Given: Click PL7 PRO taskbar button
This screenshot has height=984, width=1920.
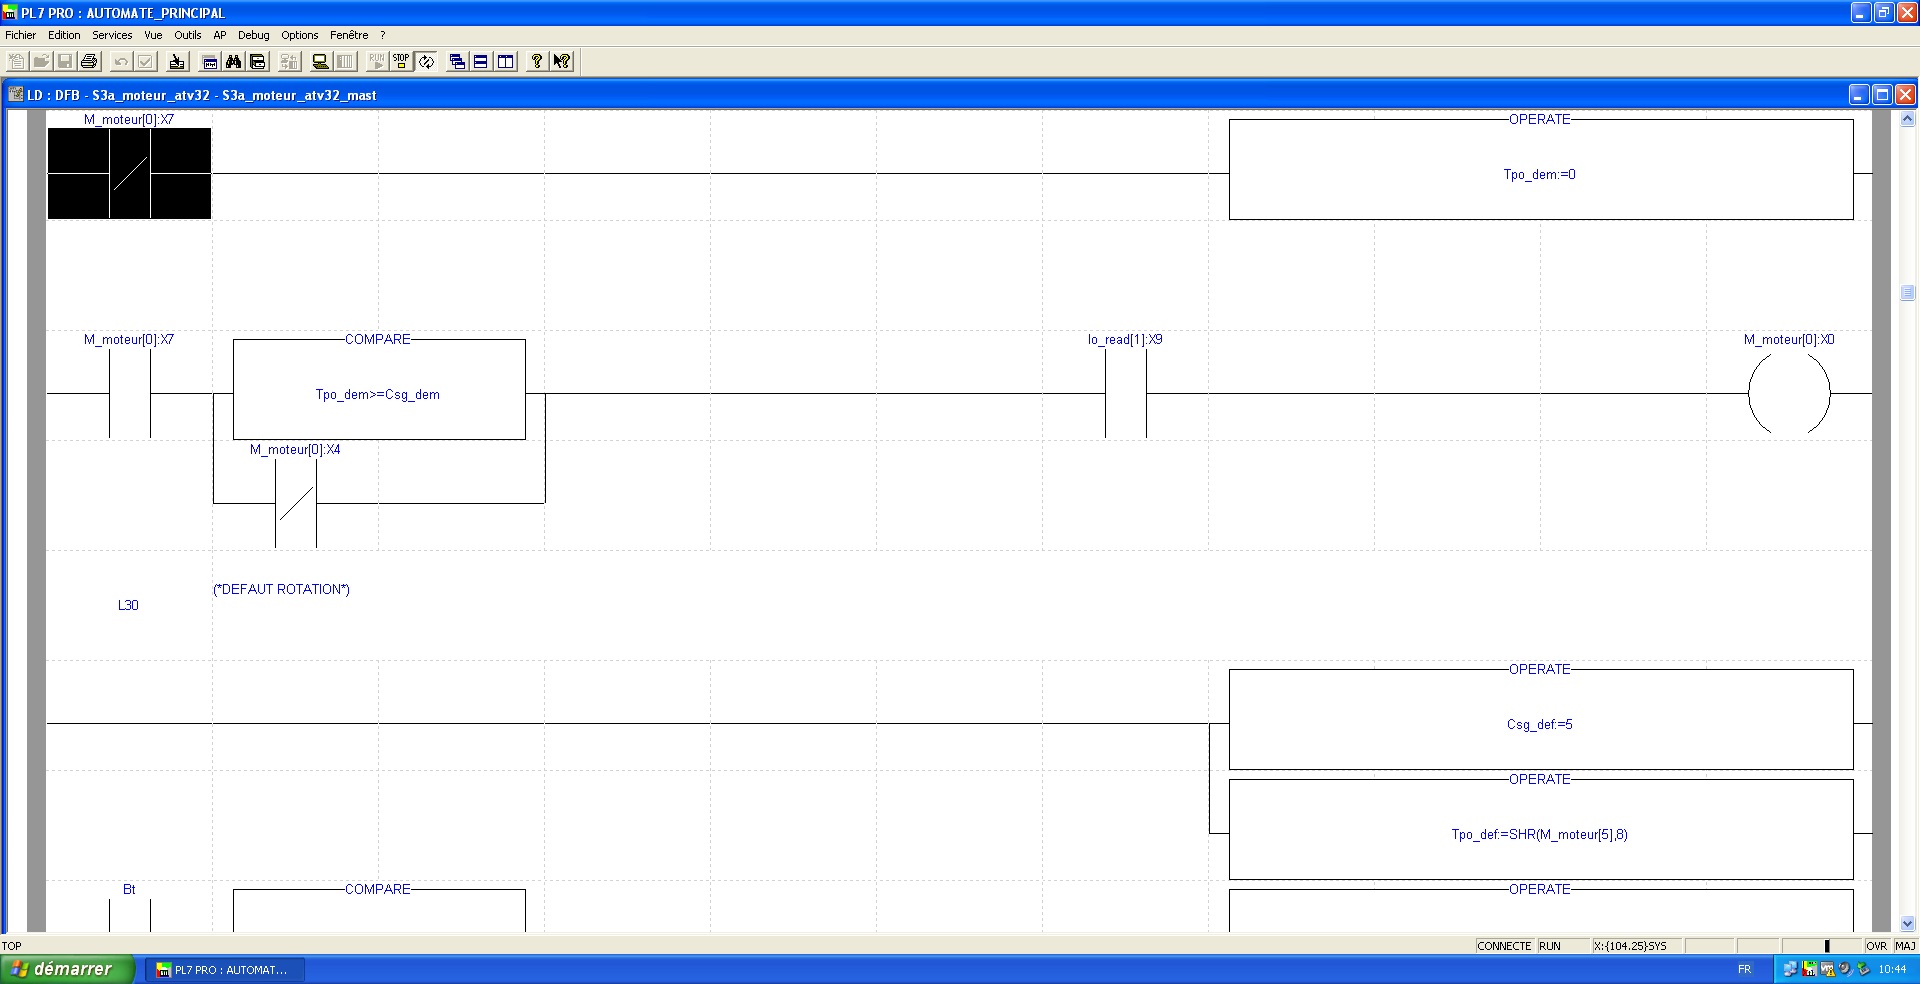Looking at the screenshot, I should [x=225, y=970].
